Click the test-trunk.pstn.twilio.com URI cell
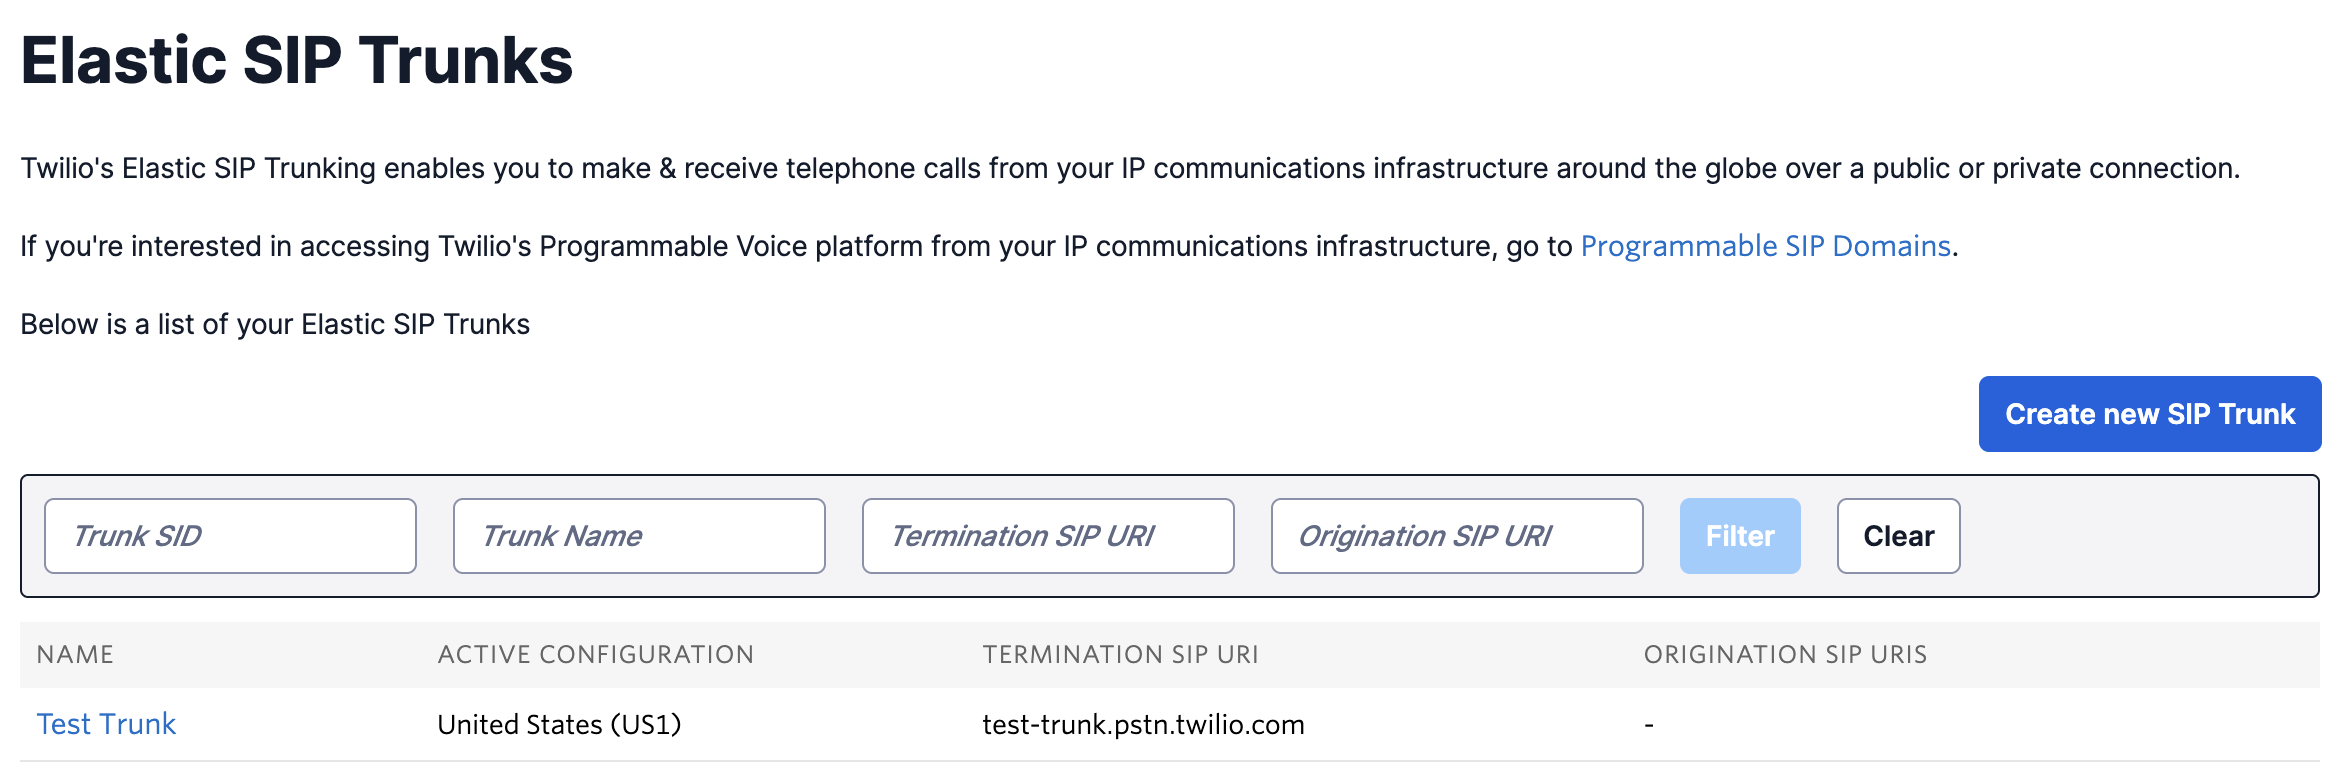Image resolution: width=2338 pixels, height=766 pixels. coord(1143,724)
